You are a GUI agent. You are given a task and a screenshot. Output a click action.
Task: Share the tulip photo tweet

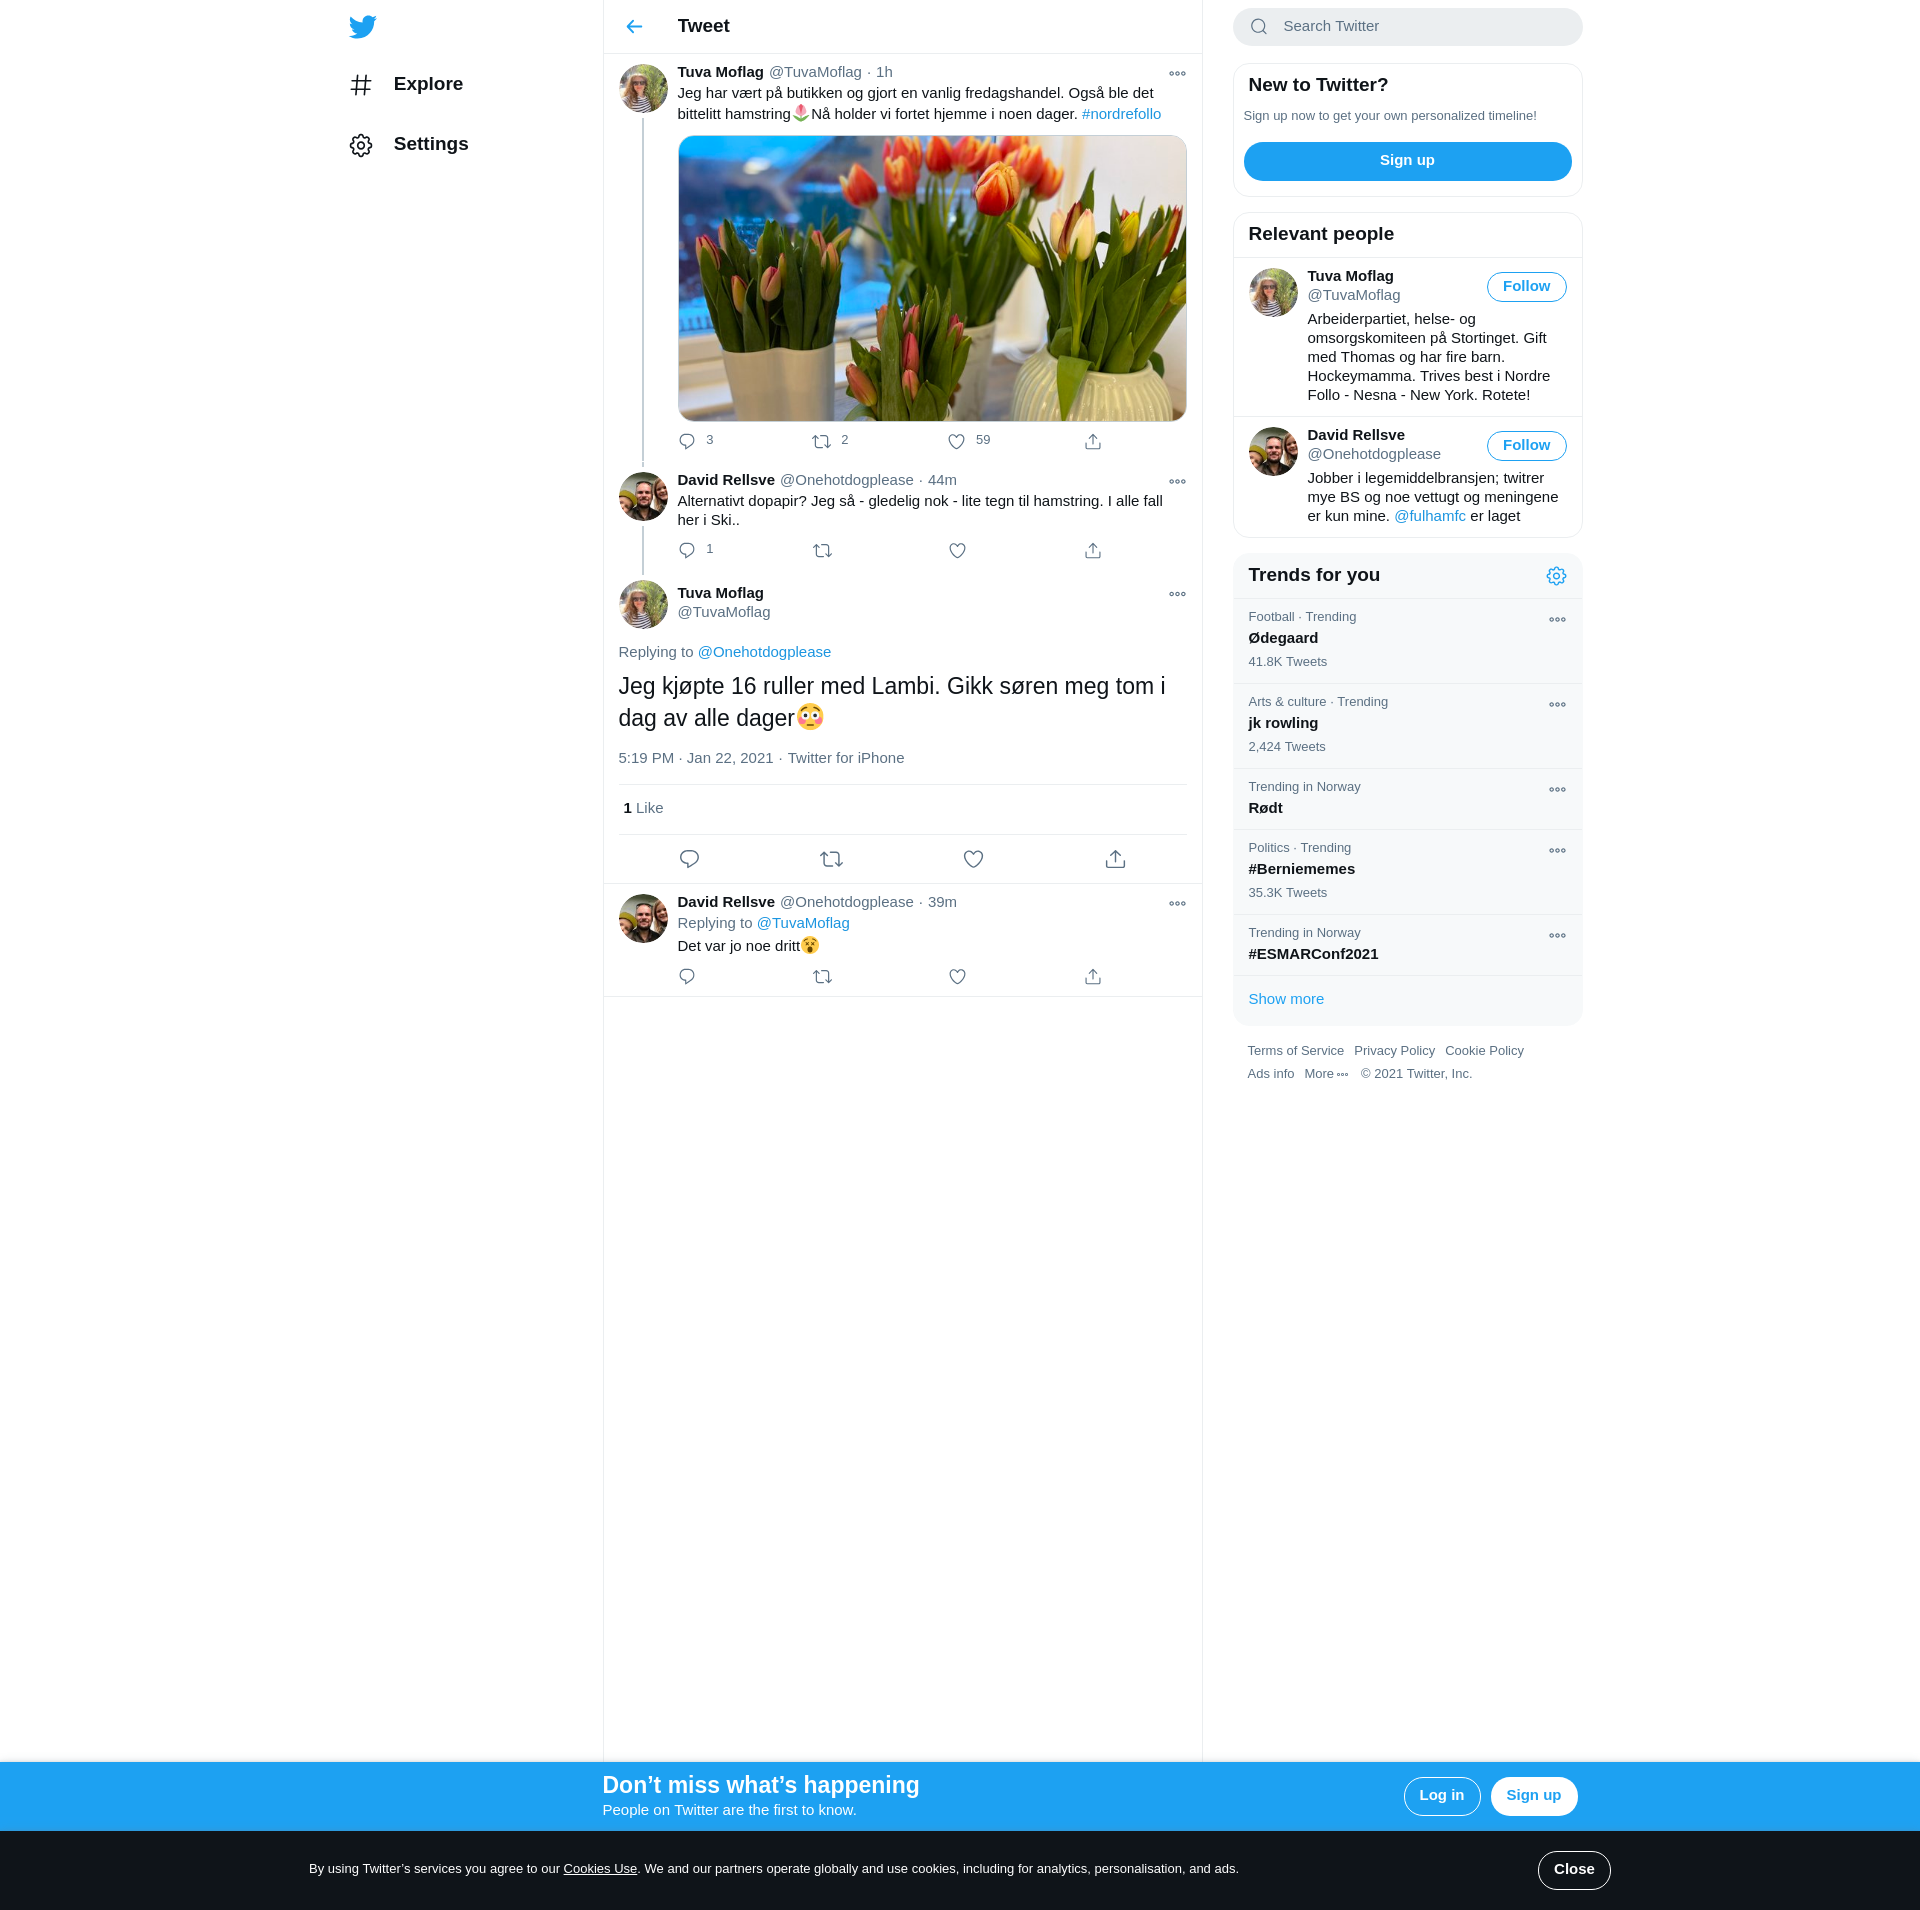1093,442
